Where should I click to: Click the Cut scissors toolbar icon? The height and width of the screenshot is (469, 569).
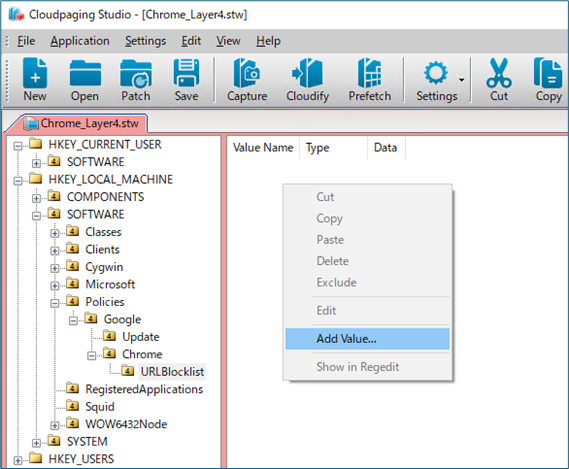(x=499, y=80)
